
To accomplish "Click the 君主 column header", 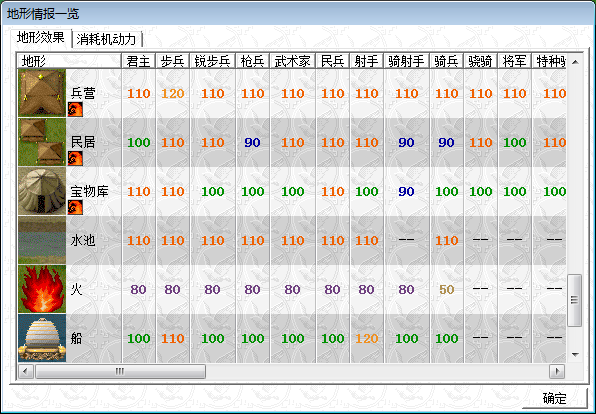I will click(139, 61).
